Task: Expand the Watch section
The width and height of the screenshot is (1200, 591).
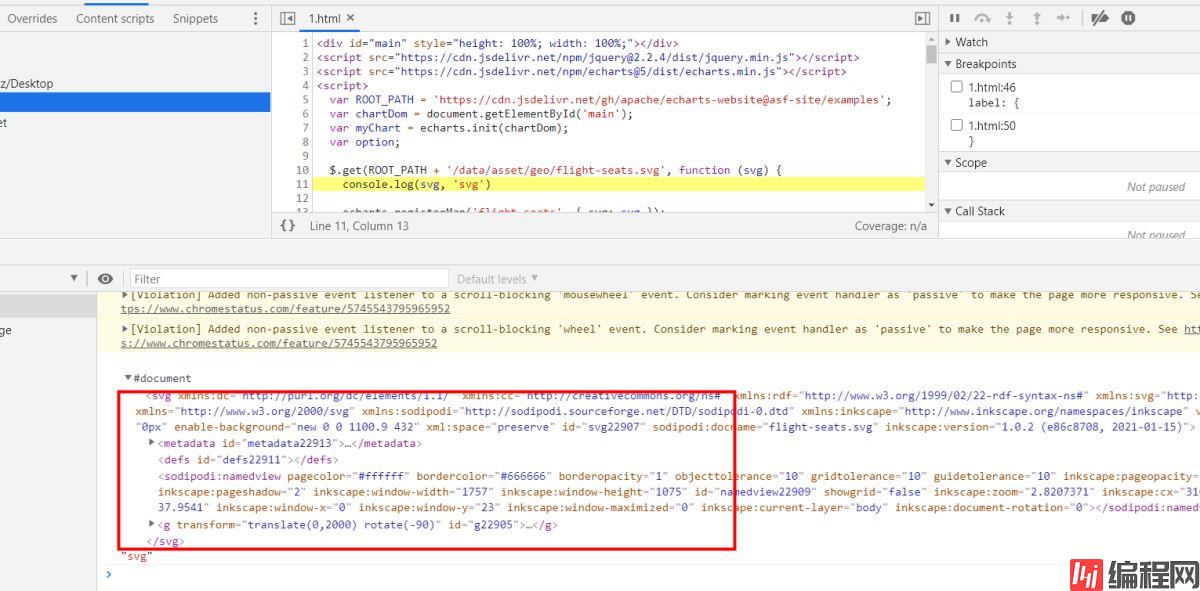Action: pos(970,42)
